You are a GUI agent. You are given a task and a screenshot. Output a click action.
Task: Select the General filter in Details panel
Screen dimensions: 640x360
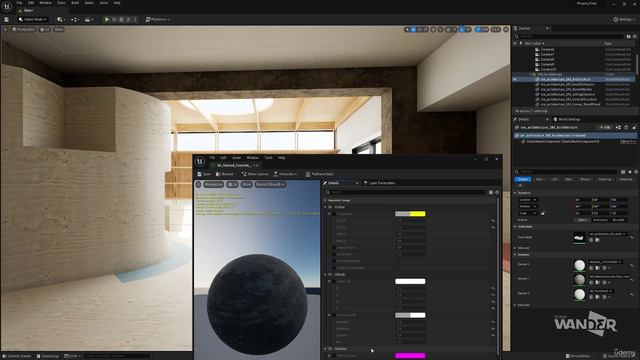coord(522,179)
